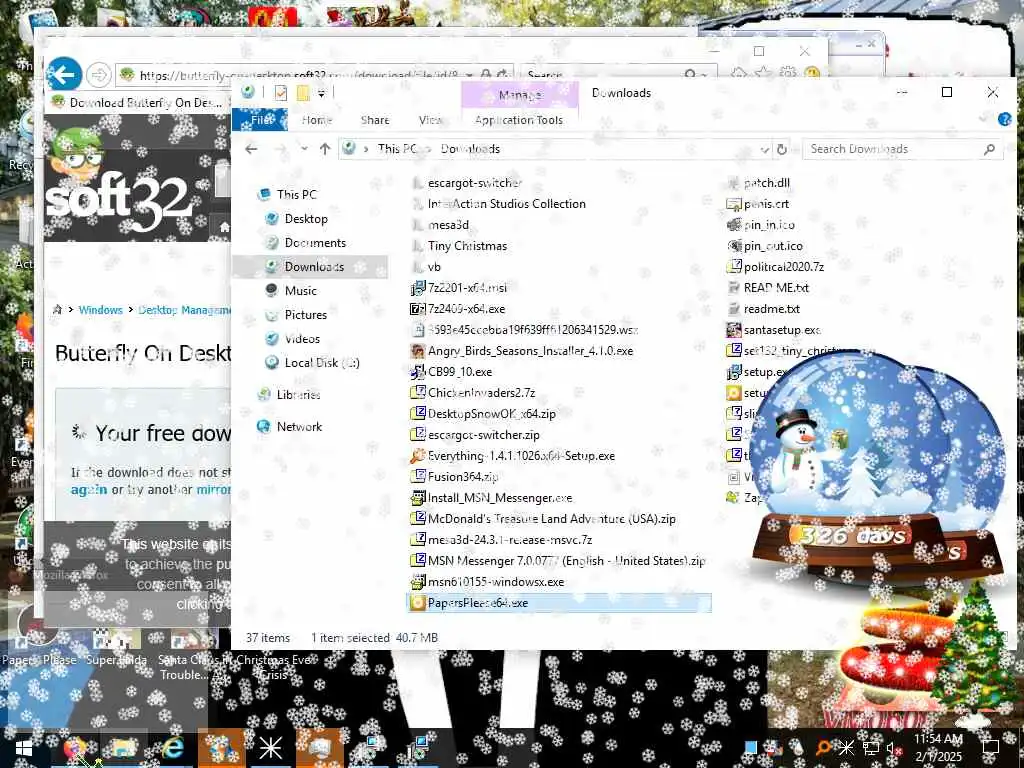The height and width of the screenshot is (768, 1024).
Task: Open the File tab in Explorer
Action: click(x=260, y=120)
